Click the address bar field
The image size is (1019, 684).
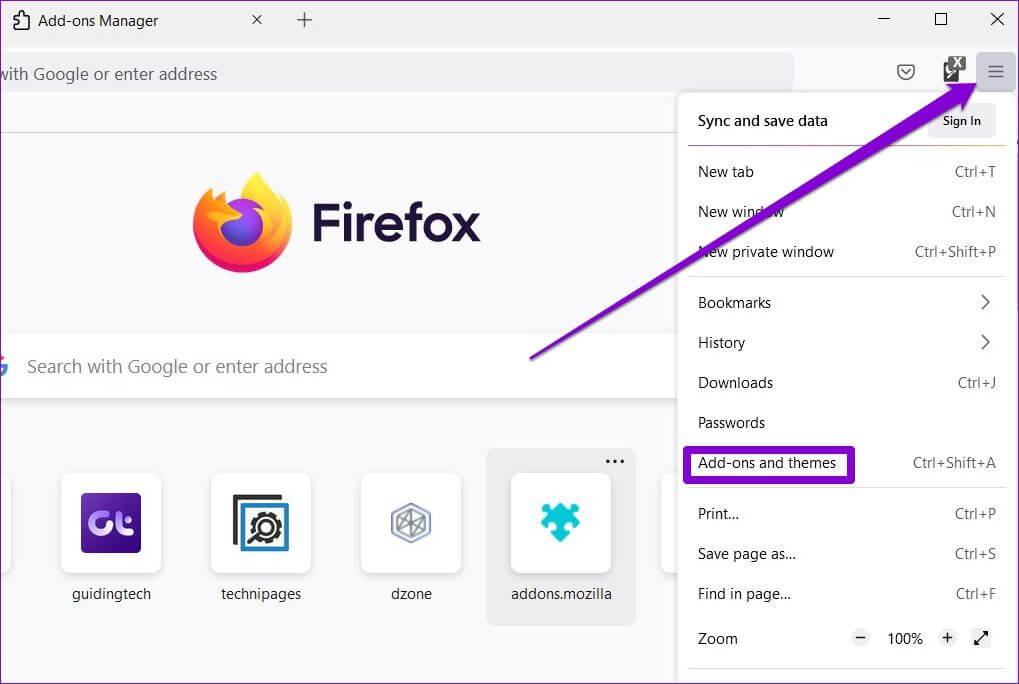396,74
